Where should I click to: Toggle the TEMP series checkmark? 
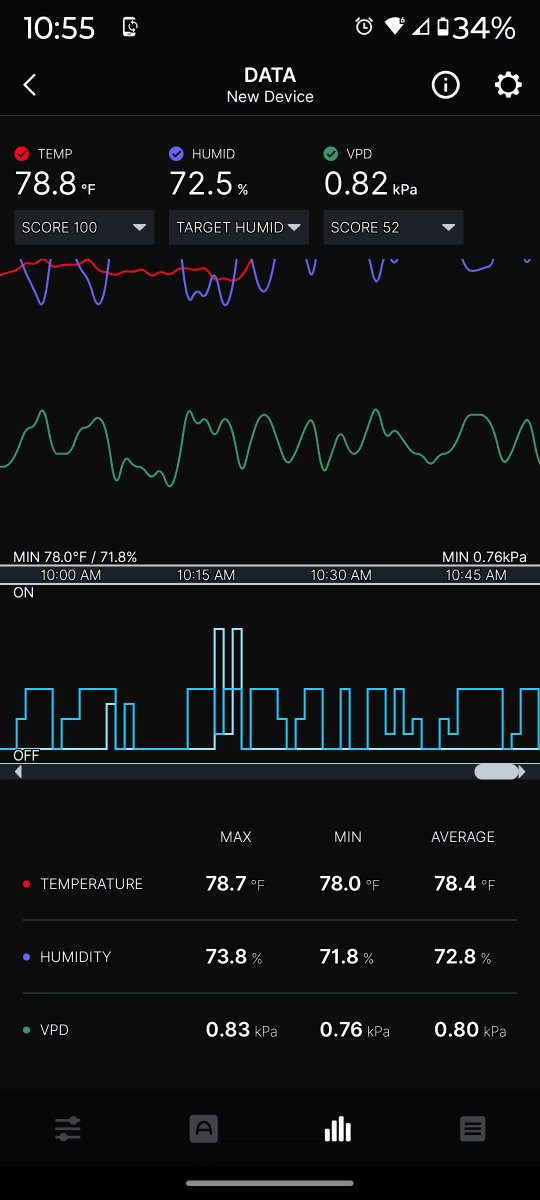pos(22,154)
